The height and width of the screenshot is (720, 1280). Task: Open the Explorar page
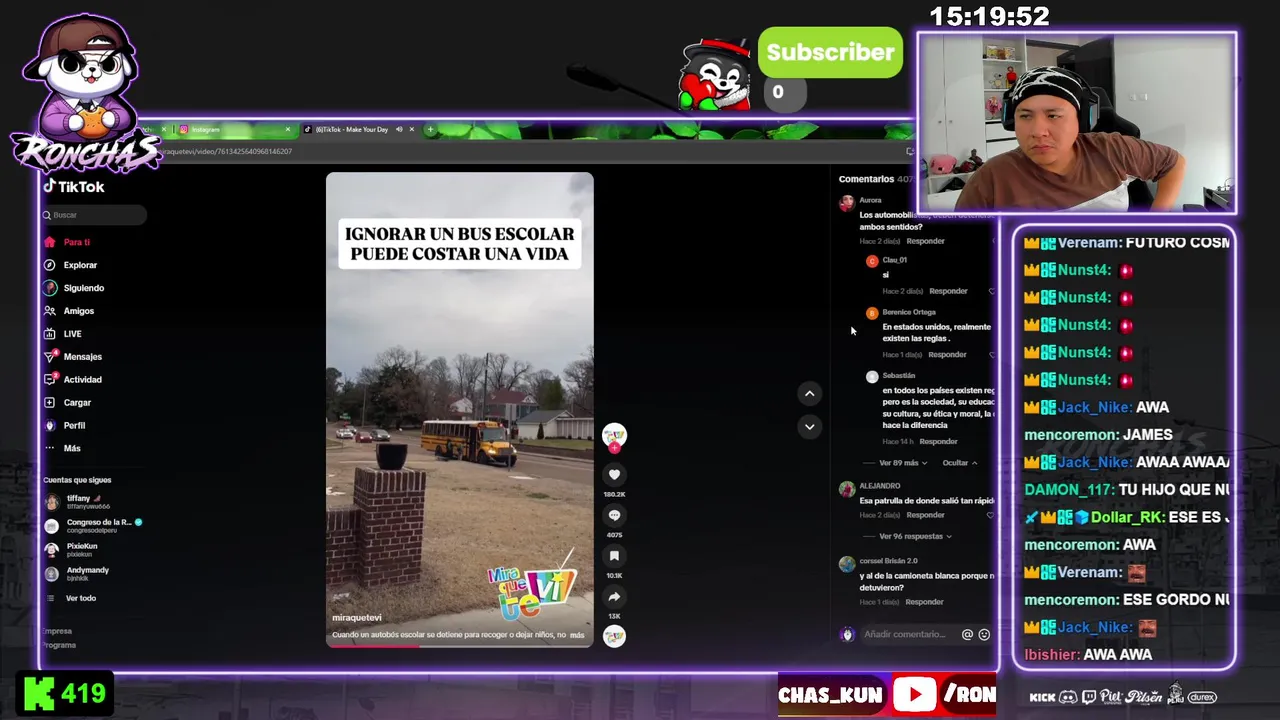click(70, 265)
